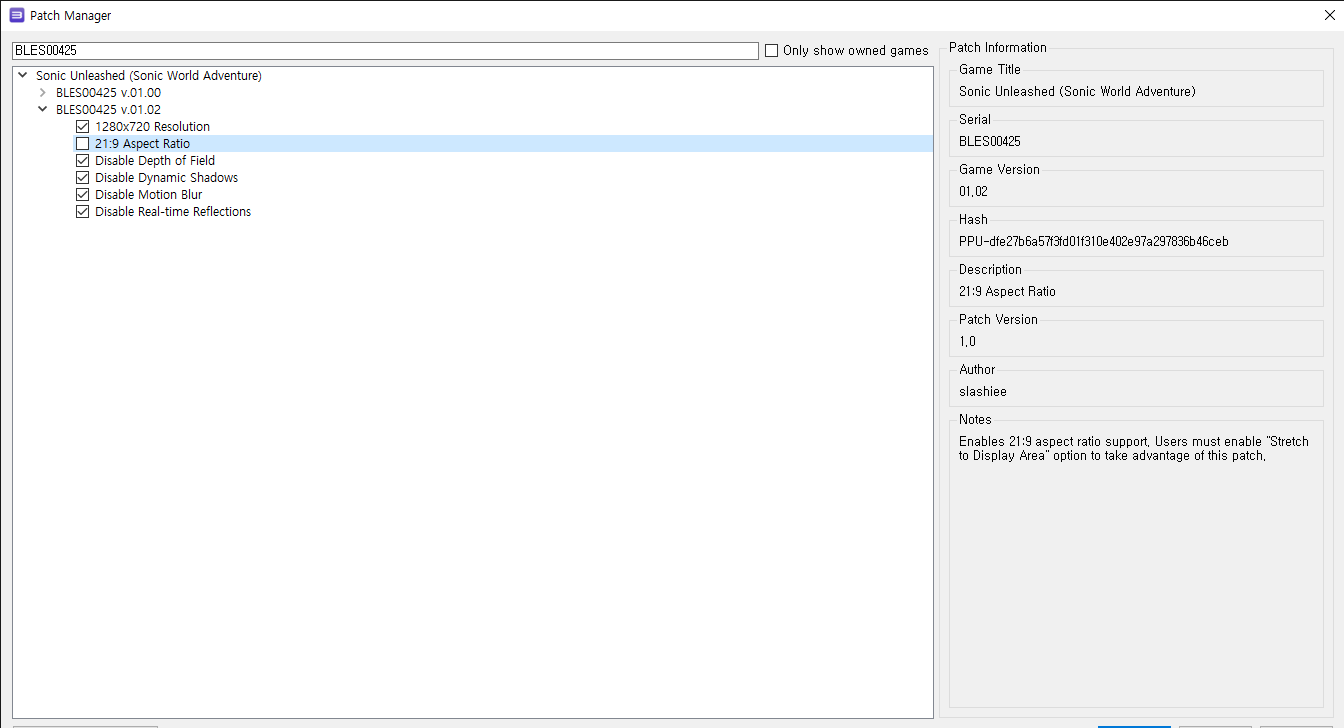
Task: Uncheck Disable Real-time Reflections patch
Action: [x=83, y=212]
